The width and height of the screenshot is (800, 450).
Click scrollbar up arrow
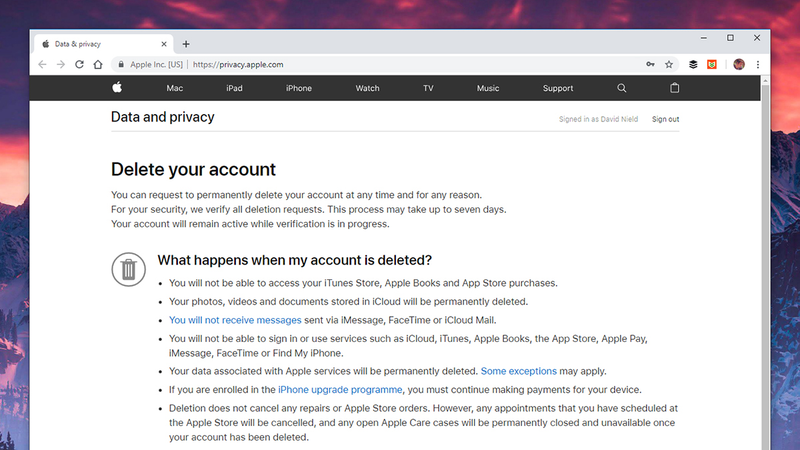pyautogui.click(x=765, y=81)
